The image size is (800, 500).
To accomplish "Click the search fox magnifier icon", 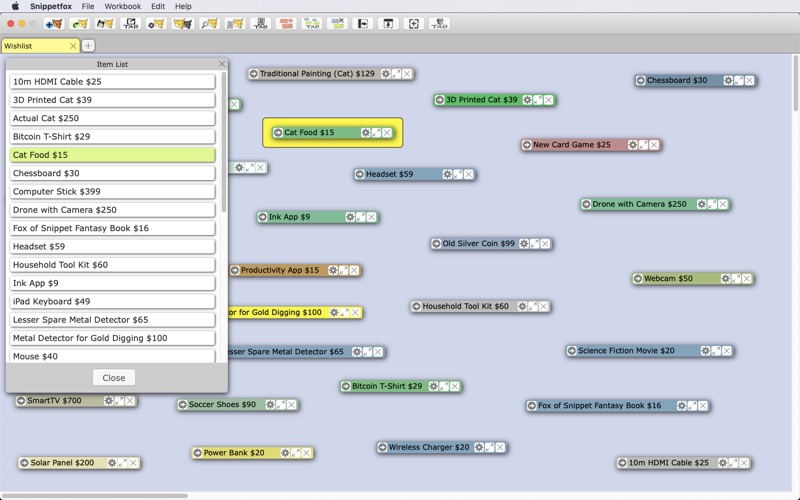I will (x=209, y=23).
